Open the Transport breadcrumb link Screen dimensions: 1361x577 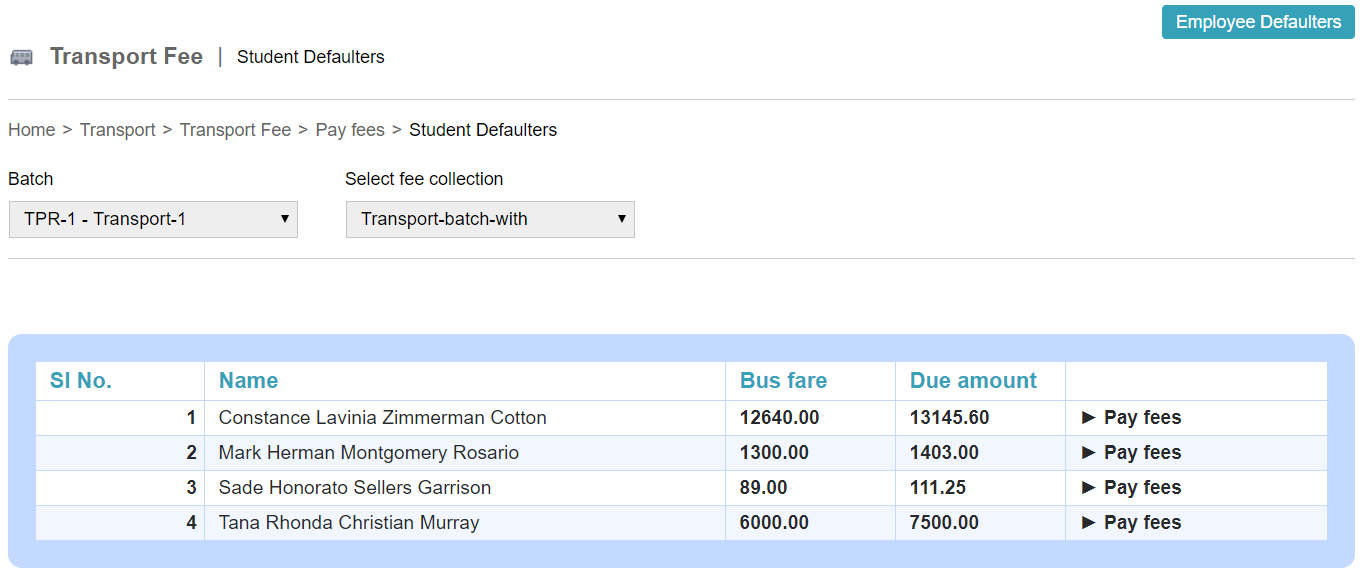point(118,130)
